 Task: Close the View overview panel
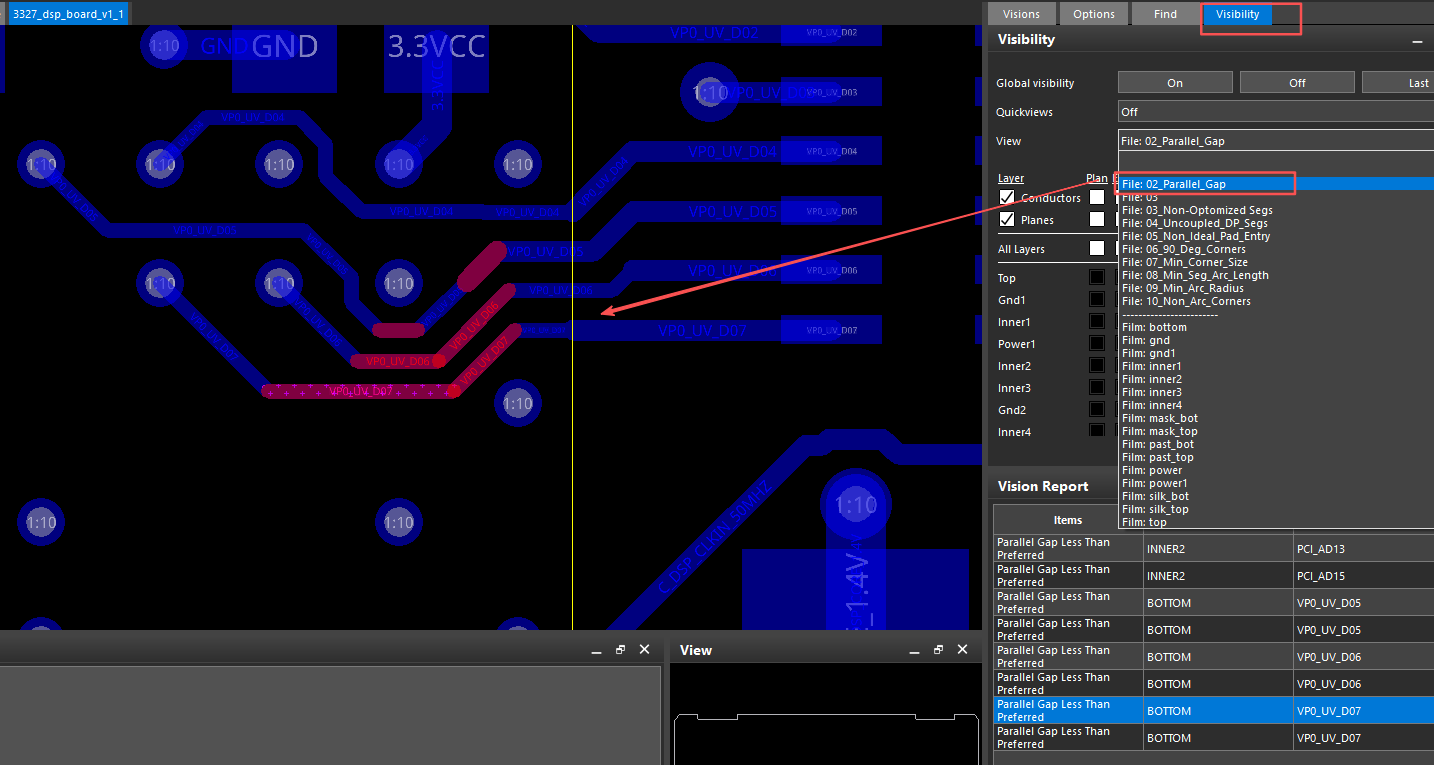pyautogui.click(x=962, y=650)
